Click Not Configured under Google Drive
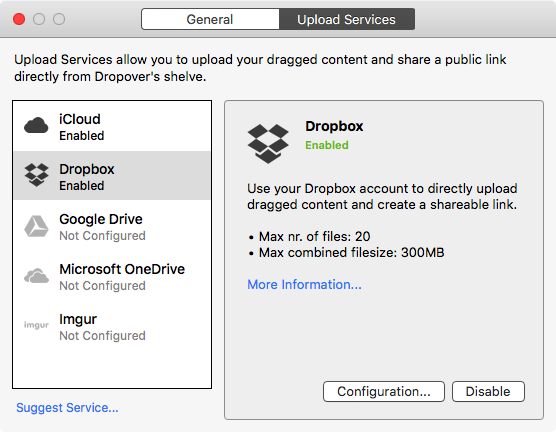This screenshot has width=556, height=432. 102,236
